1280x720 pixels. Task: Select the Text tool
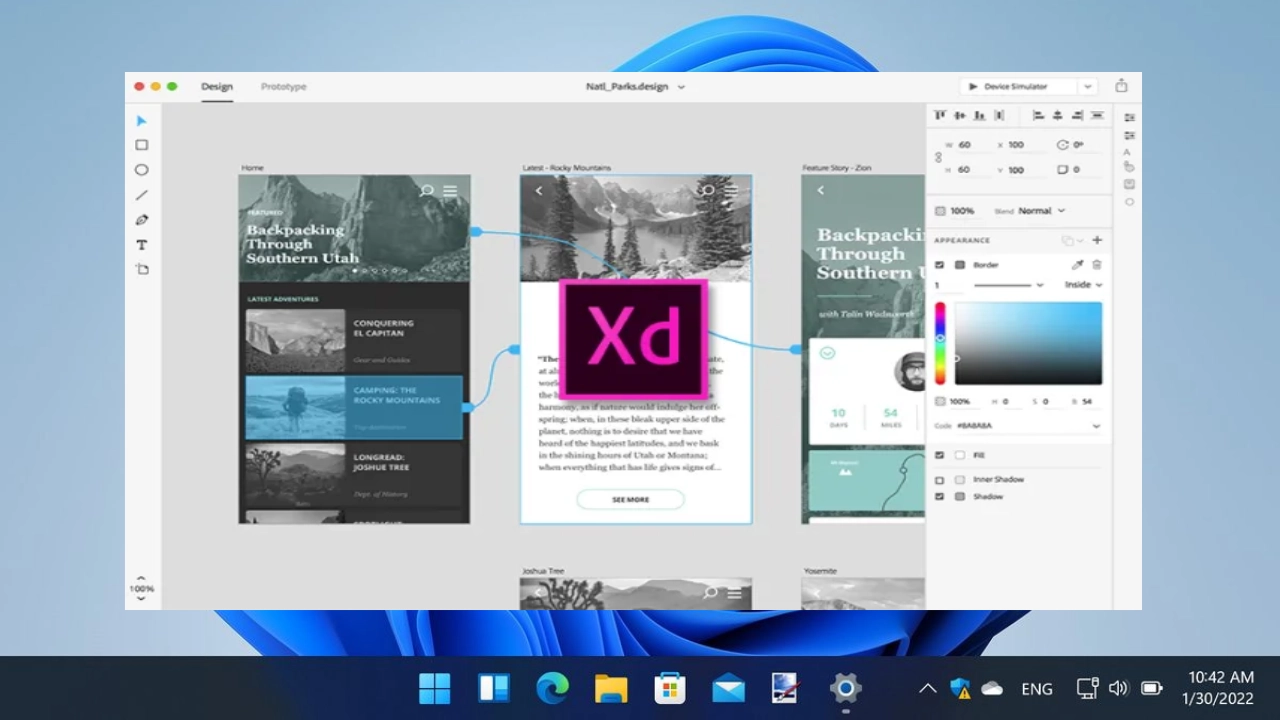[142, 245]
